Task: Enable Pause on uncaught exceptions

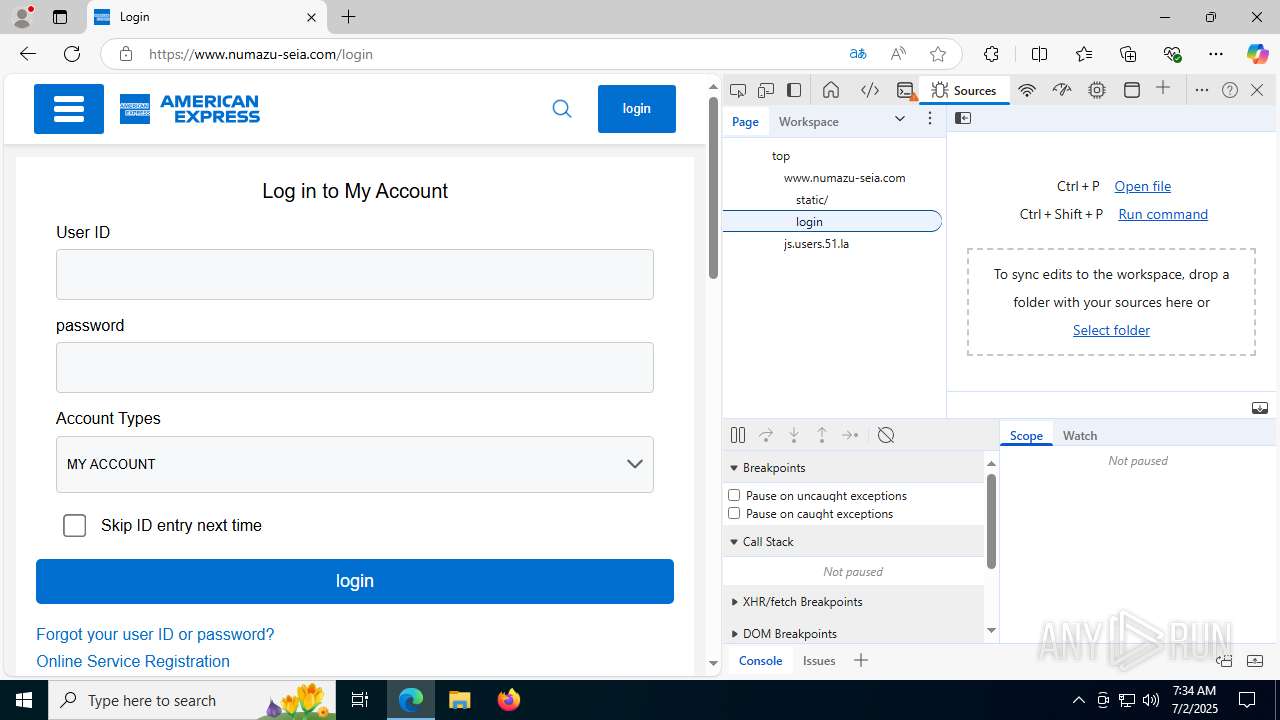Action: pos(734,495)
